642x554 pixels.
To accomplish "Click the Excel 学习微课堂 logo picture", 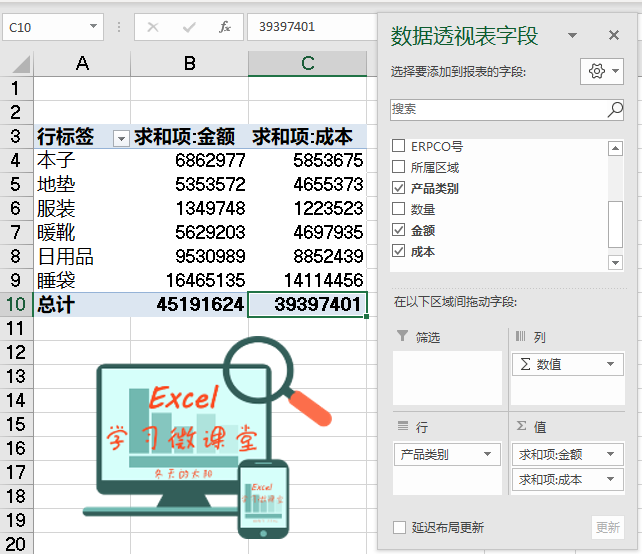I will point(207,438).
